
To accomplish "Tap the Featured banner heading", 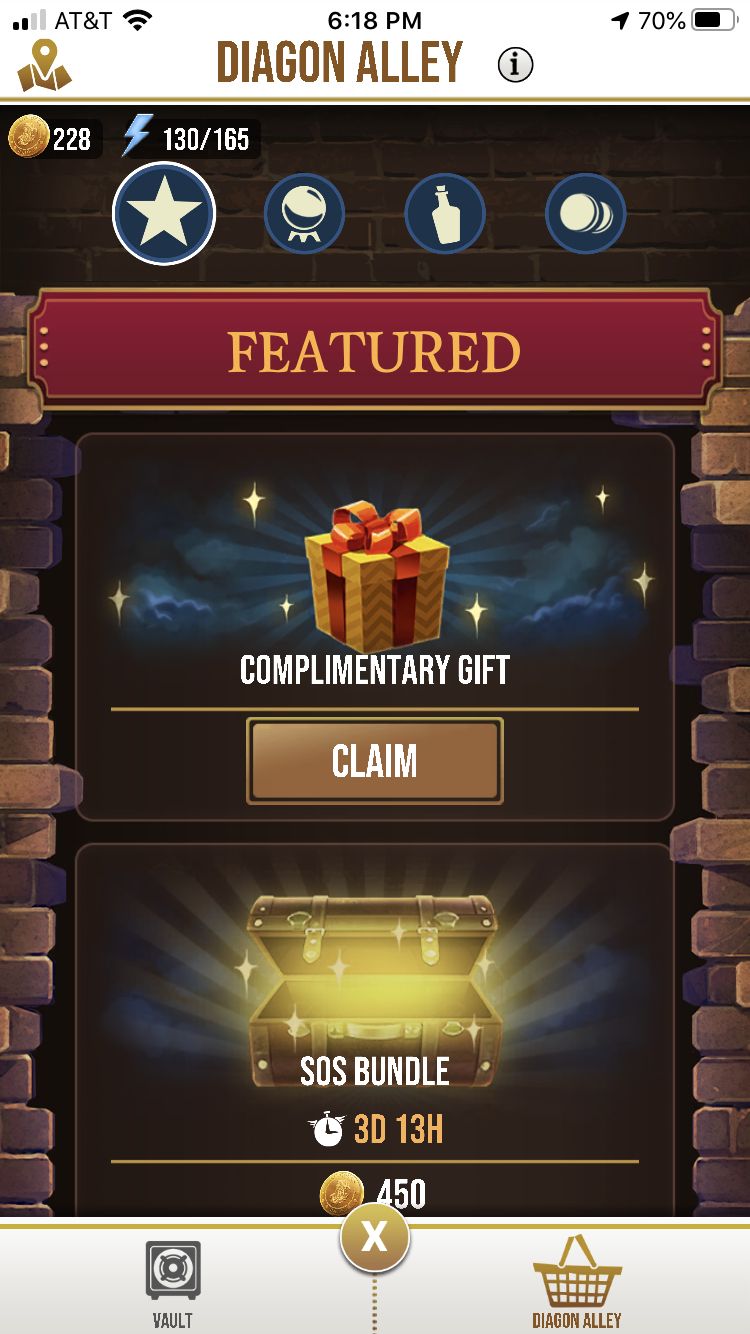I will tap(374, 352).
